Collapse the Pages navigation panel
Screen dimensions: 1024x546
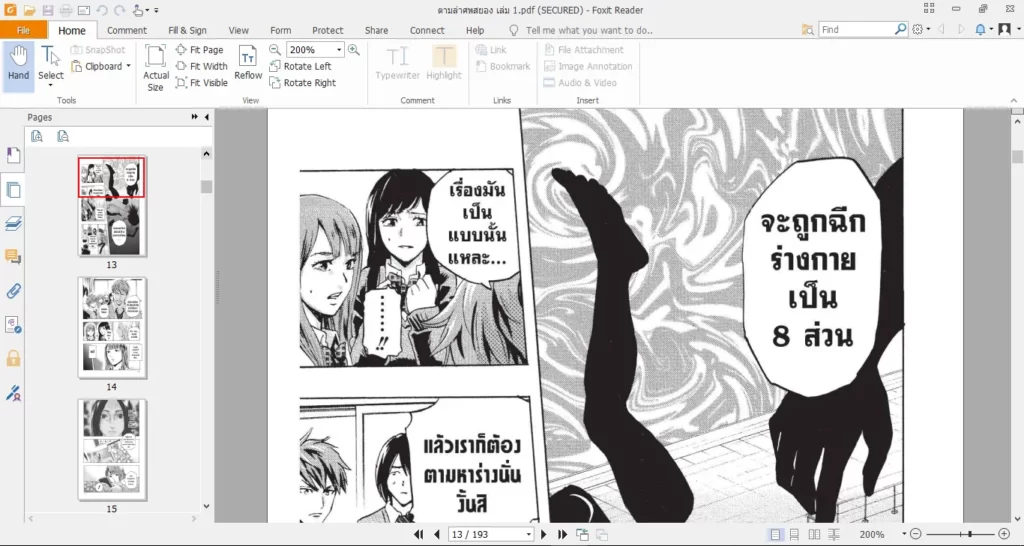click(206, 117)
